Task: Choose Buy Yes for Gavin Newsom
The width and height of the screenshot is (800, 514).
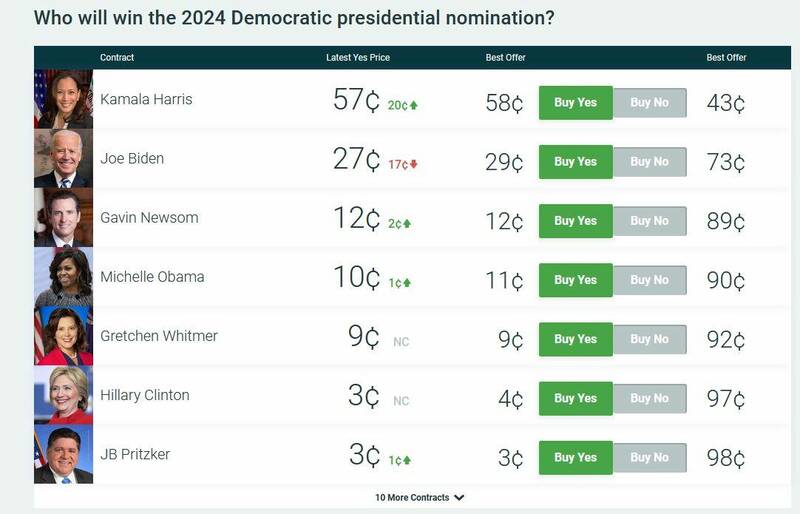Action: click(x=575, y=221)
